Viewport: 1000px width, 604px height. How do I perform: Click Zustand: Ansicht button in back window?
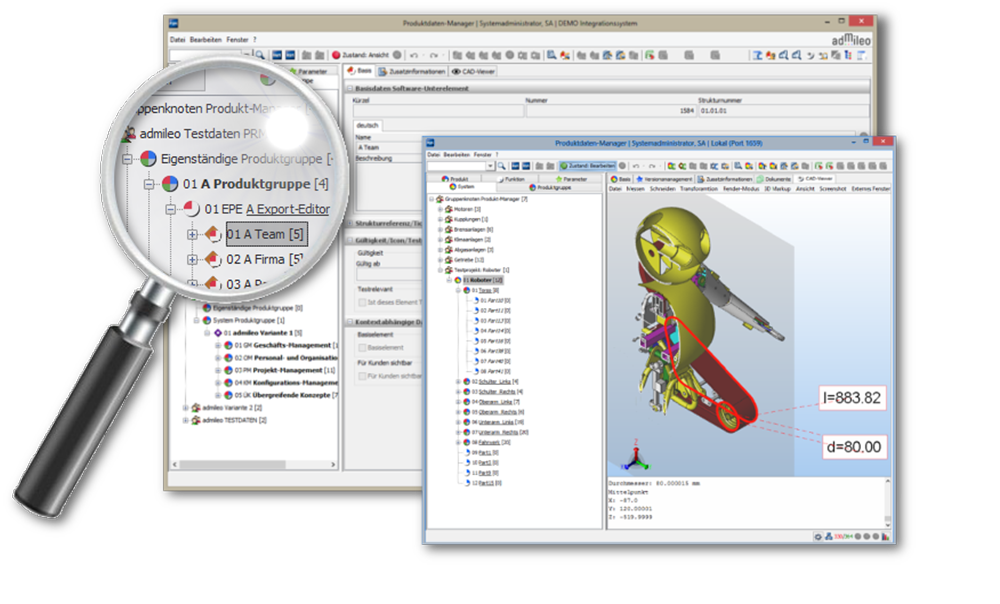click(x=360, y=55)
